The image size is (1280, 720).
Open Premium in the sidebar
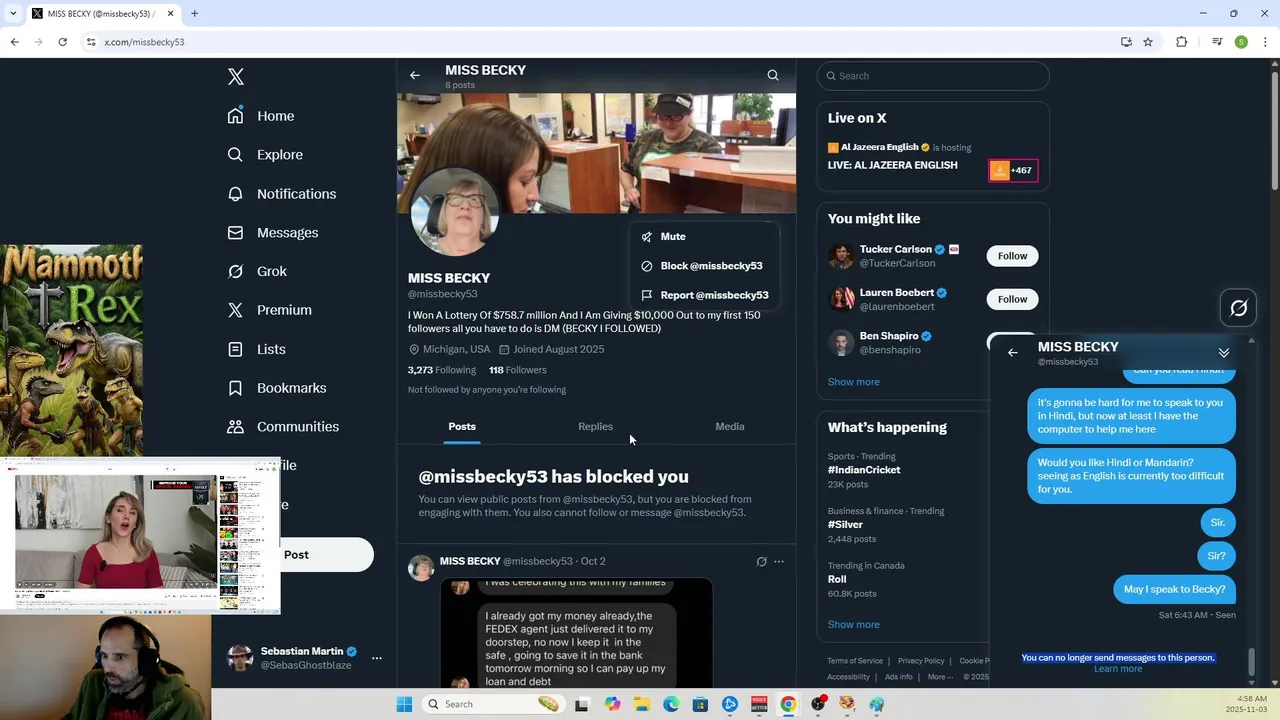[x=270, y=310]
